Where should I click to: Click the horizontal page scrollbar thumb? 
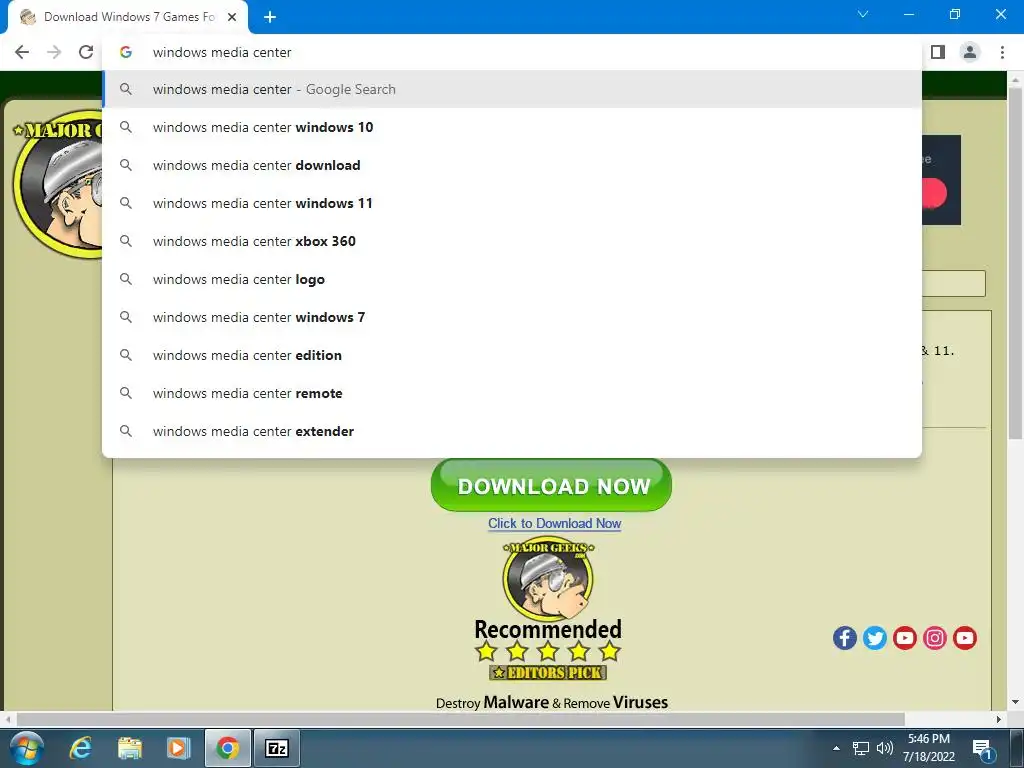pos(460,719)
